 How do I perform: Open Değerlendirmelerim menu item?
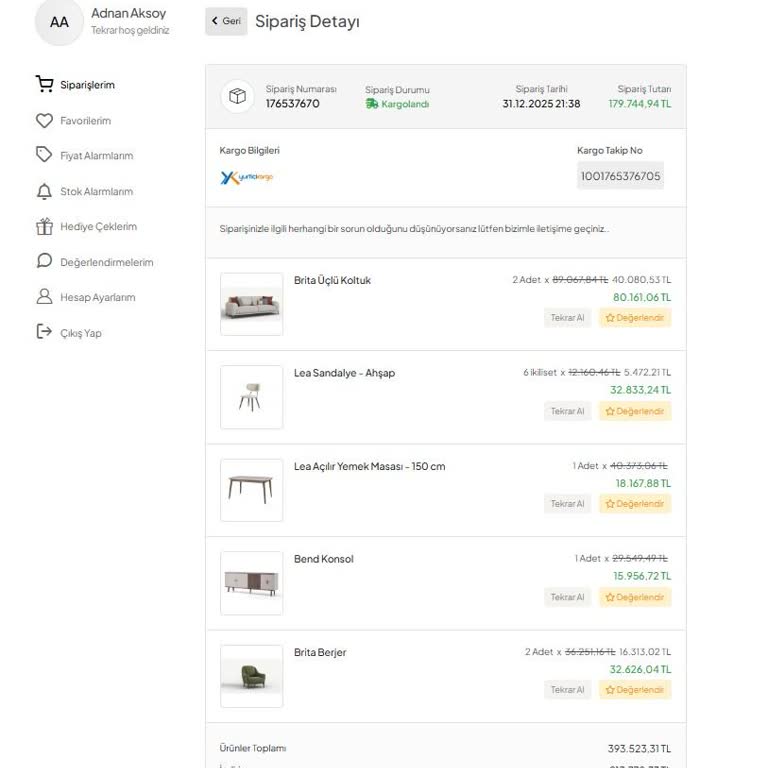(107, 262)
